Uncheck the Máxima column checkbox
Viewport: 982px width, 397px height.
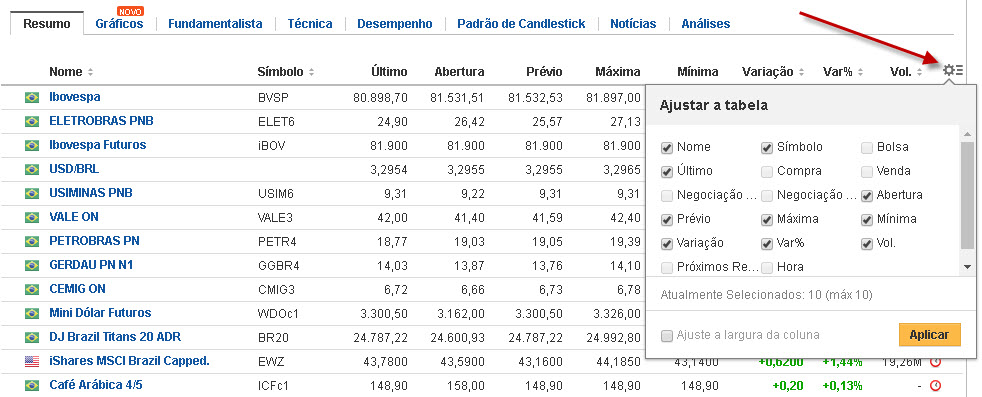click(767, 220)
